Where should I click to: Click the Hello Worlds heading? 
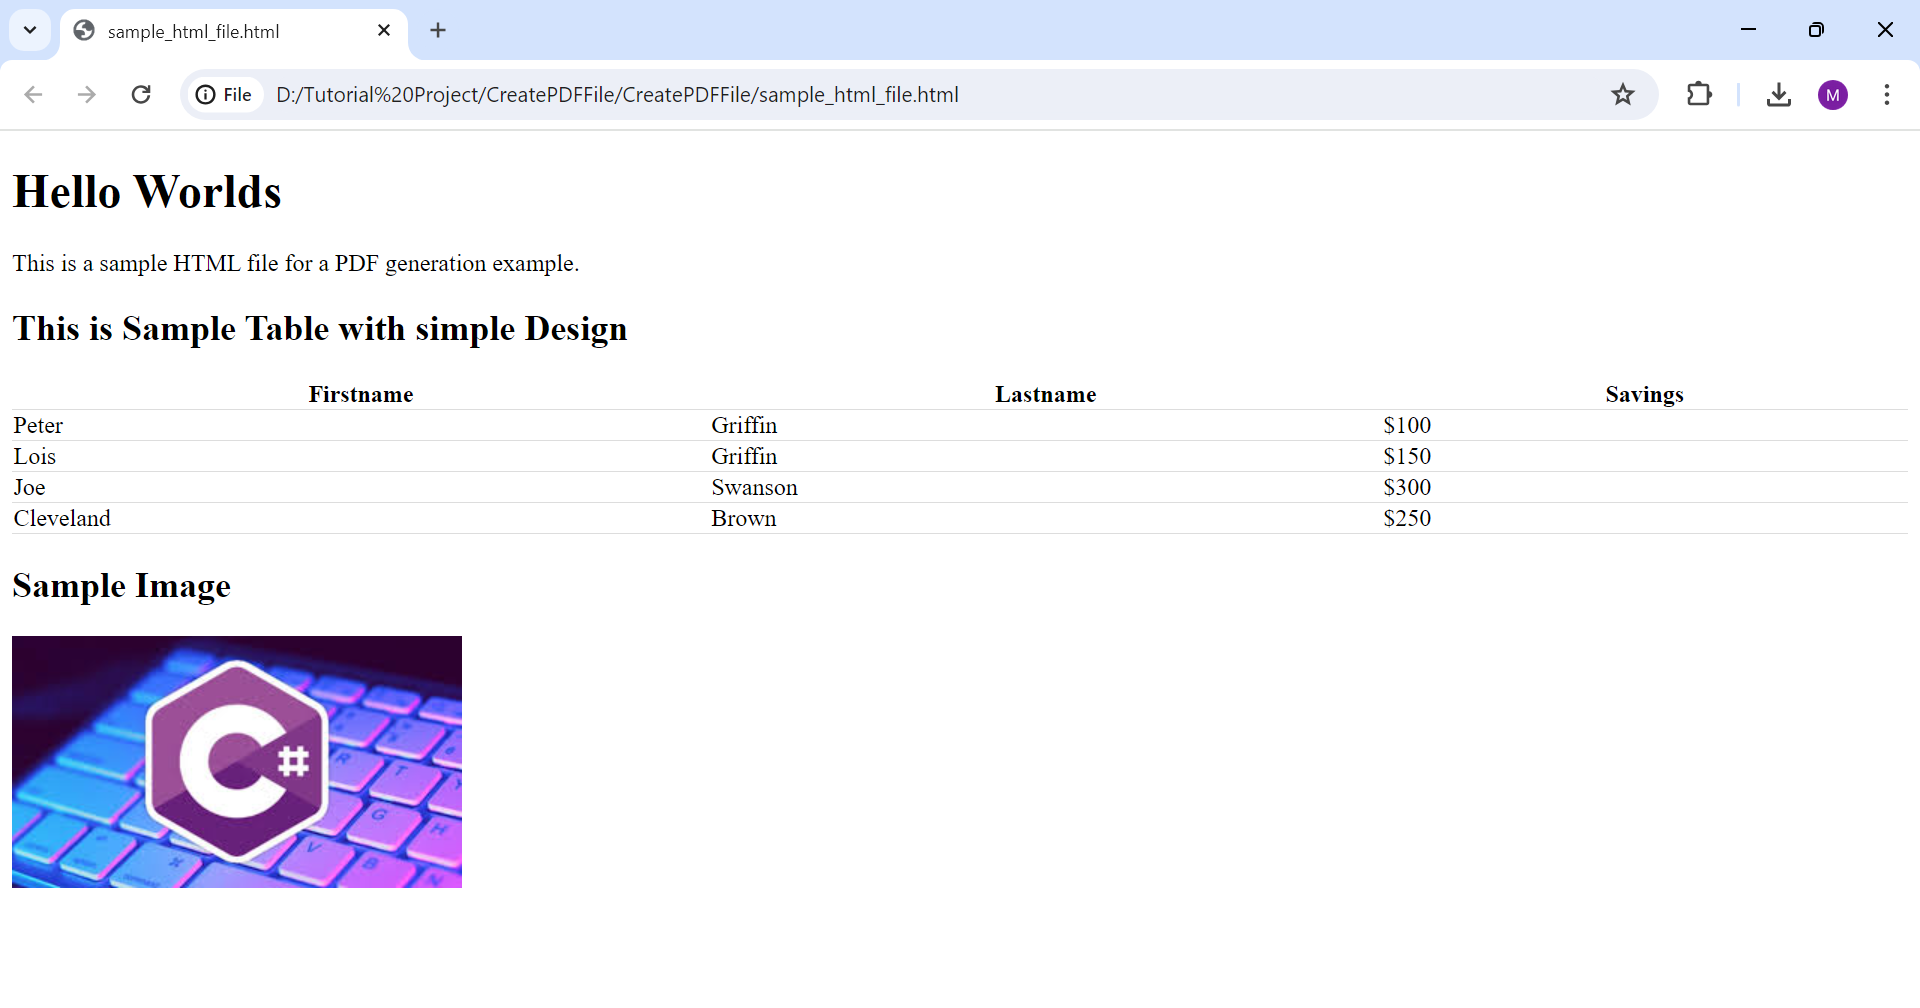click(x=147, y=192)
